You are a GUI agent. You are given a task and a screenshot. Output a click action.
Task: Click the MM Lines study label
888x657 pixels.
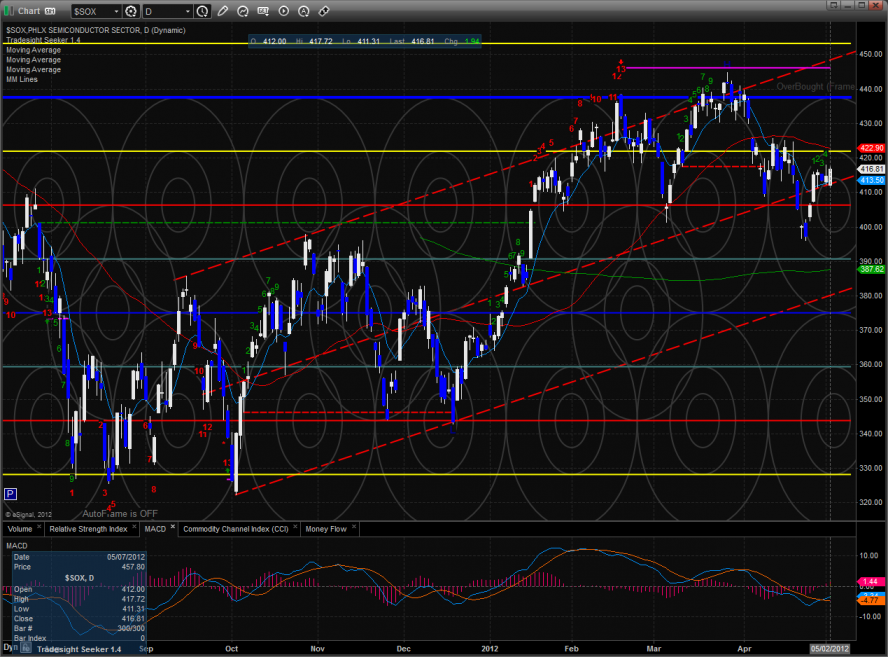[x=22, y=78]
